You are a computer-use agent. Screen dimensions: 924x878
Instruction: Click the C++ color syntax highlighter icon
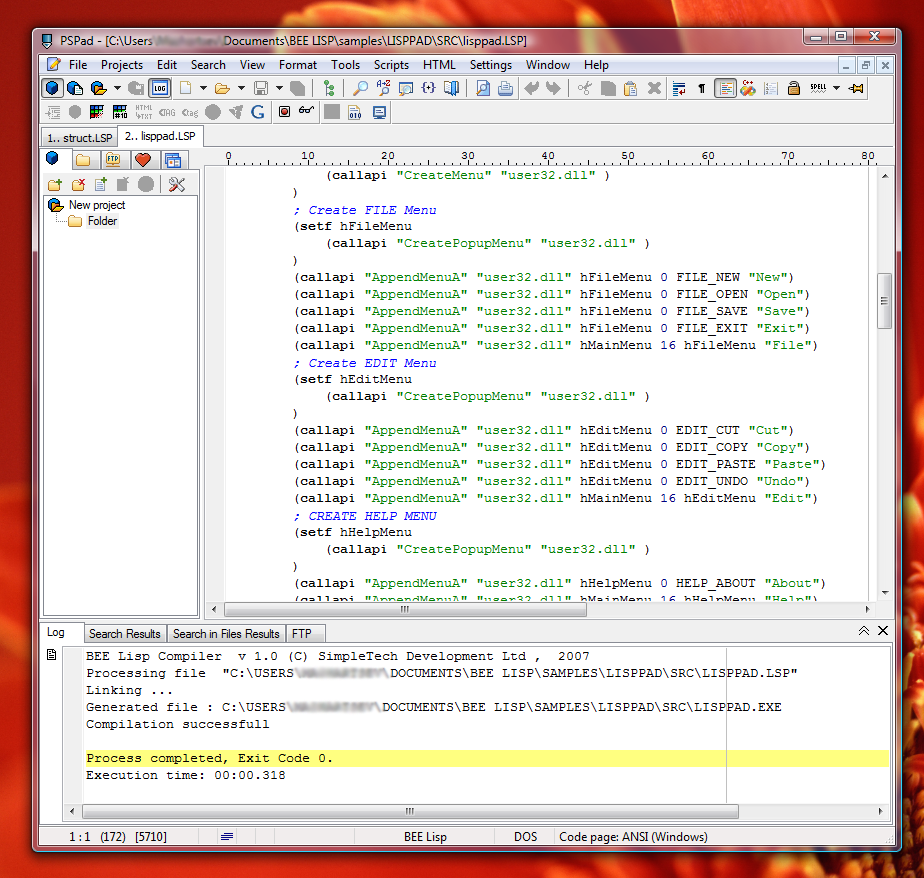[x=747, y=88]
